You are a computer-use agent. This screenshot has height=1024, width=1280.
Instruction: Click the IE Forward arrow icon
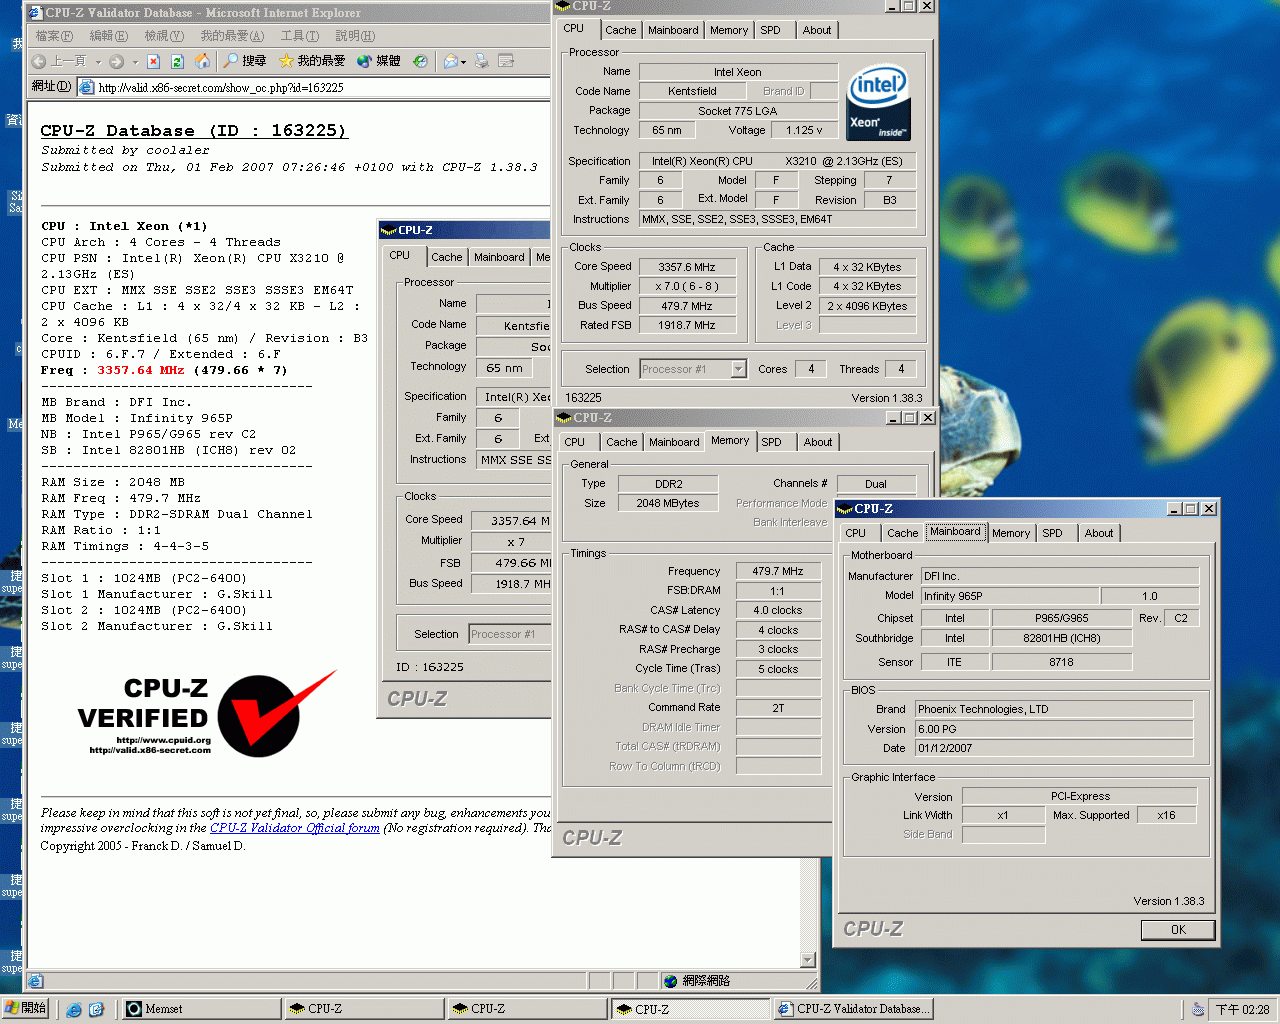coord(117,61)
